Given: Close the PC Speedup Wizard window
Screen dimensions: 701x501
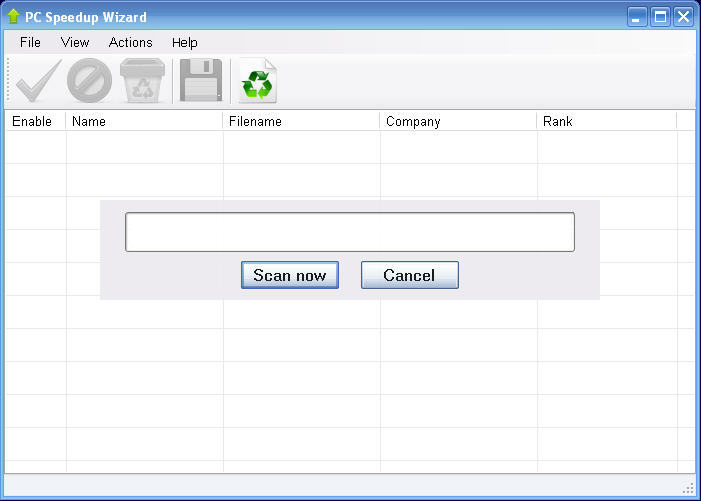Looking at the screenshot, I should click(683, 17).
